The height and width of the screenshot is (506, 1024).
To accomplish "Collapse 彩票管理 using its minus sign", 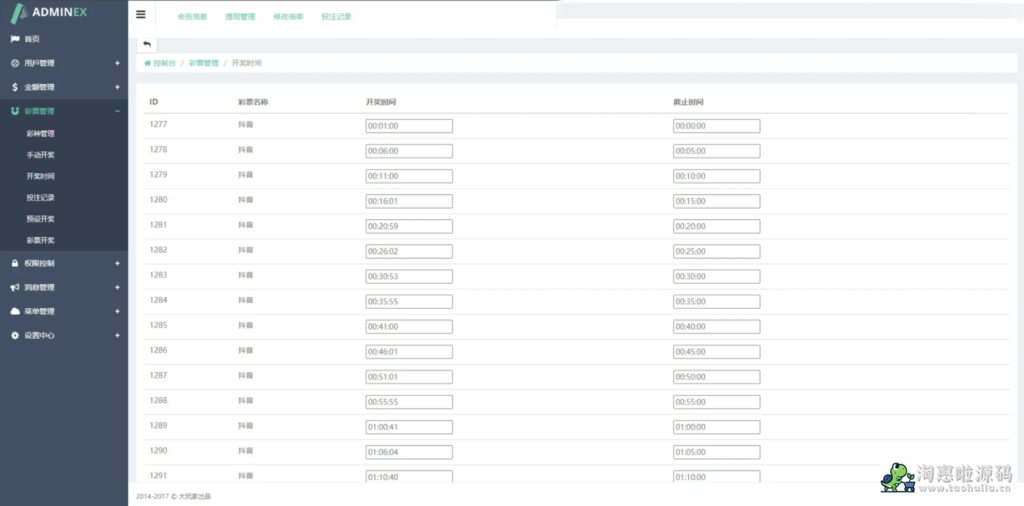I will pyautogui.click(x=117, y=111).
